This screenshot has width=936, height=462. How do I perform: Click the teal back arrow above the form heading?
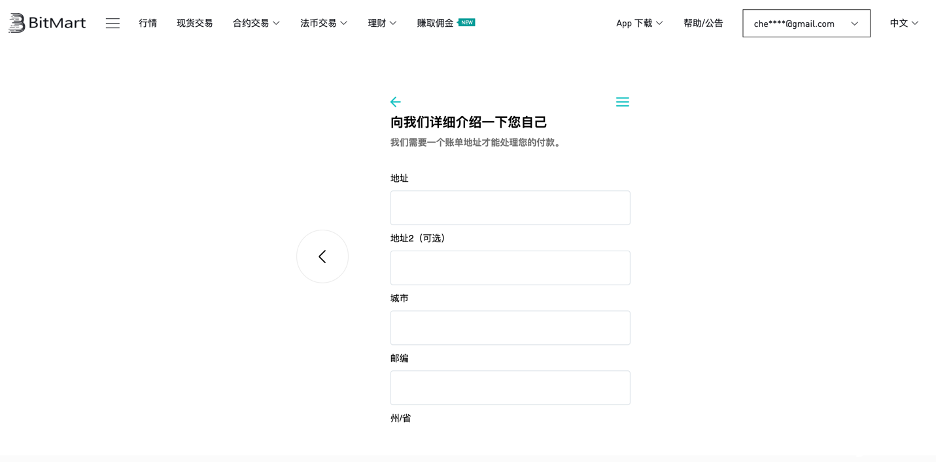[x=395, y=102]
